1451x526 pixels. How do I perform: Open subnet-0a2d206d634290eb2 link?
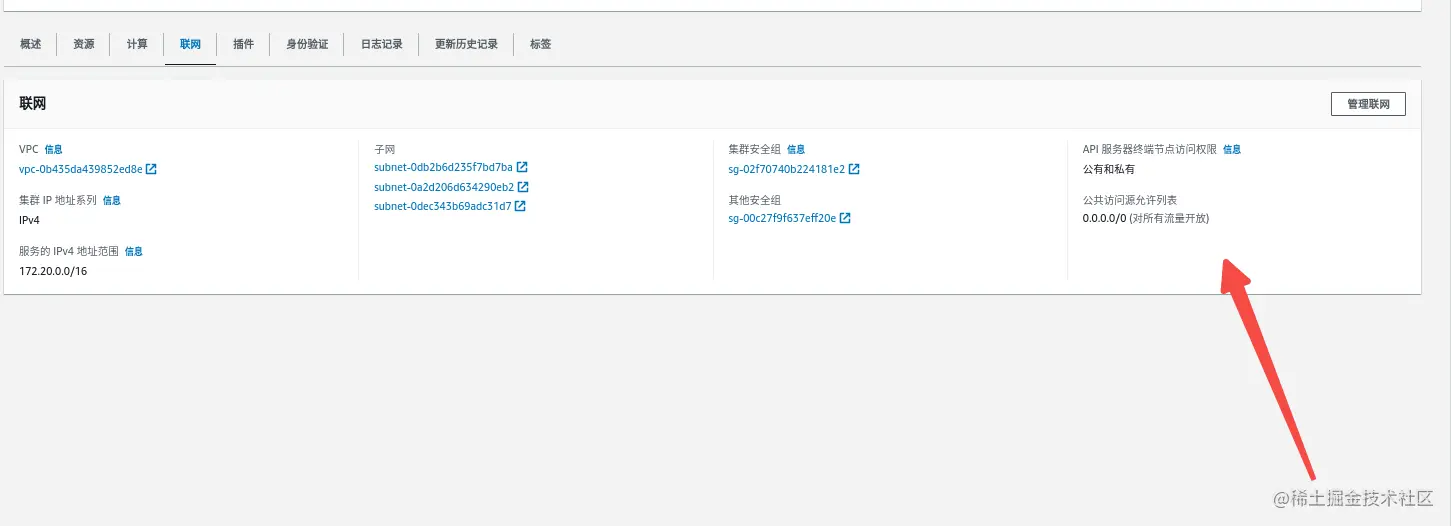(x=444, y=187)
